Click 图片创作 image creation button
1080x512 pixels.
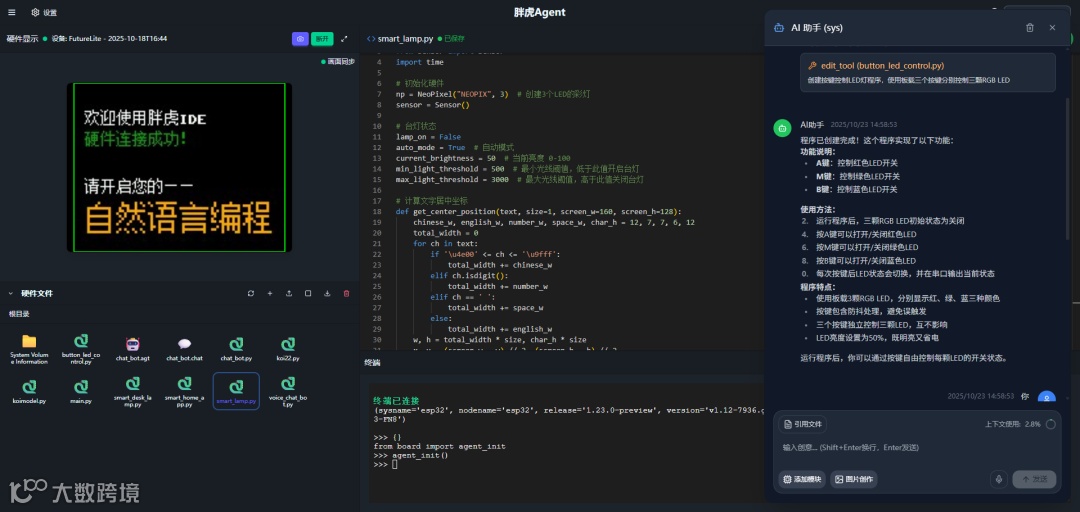pos(854,480)
